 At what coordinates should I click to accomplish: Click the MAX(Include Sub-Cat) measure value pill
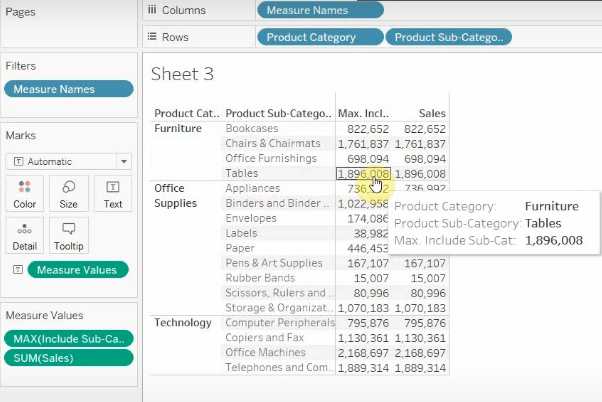pyautogui.click(x=68, y=337)
